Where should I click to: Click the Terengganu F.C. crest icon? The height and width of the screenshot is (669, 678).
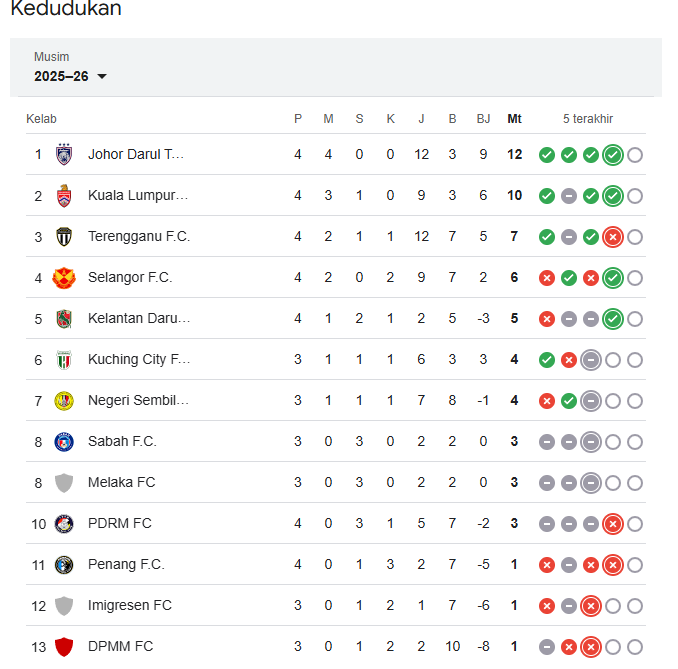click(64, 237)
